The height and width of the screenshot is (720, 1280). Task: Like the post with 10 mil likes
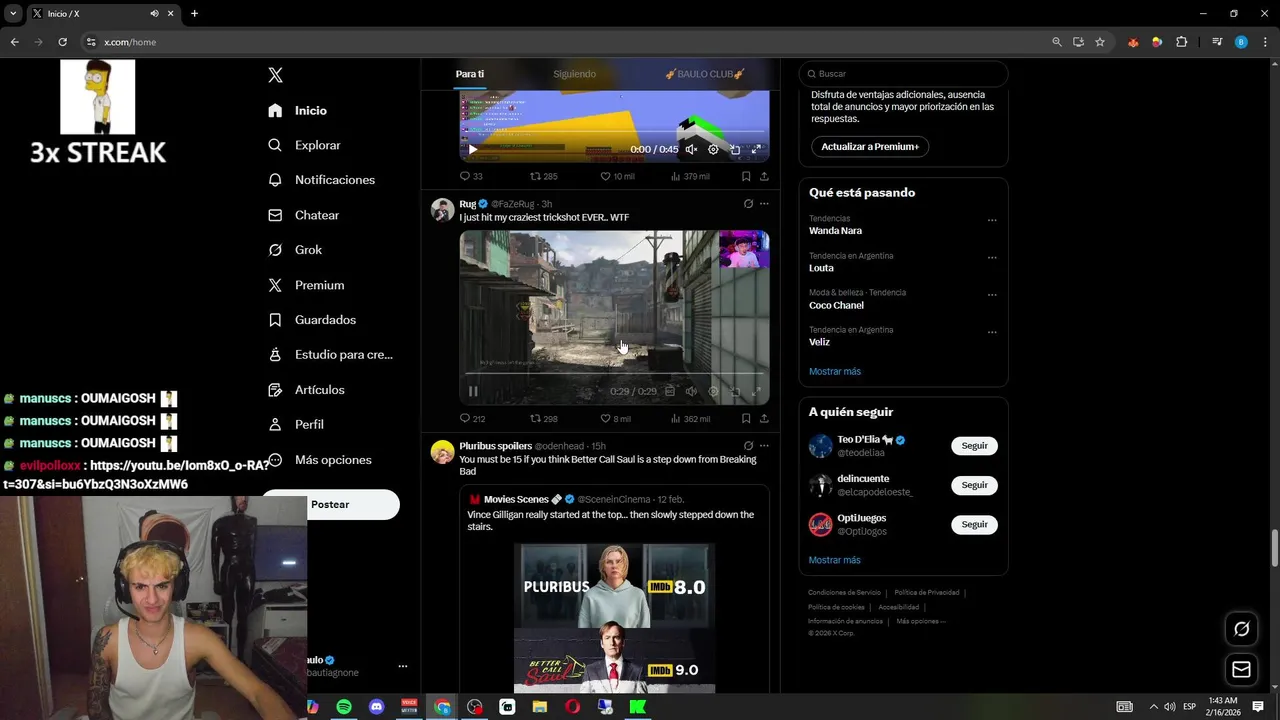(x=617, y=176)
